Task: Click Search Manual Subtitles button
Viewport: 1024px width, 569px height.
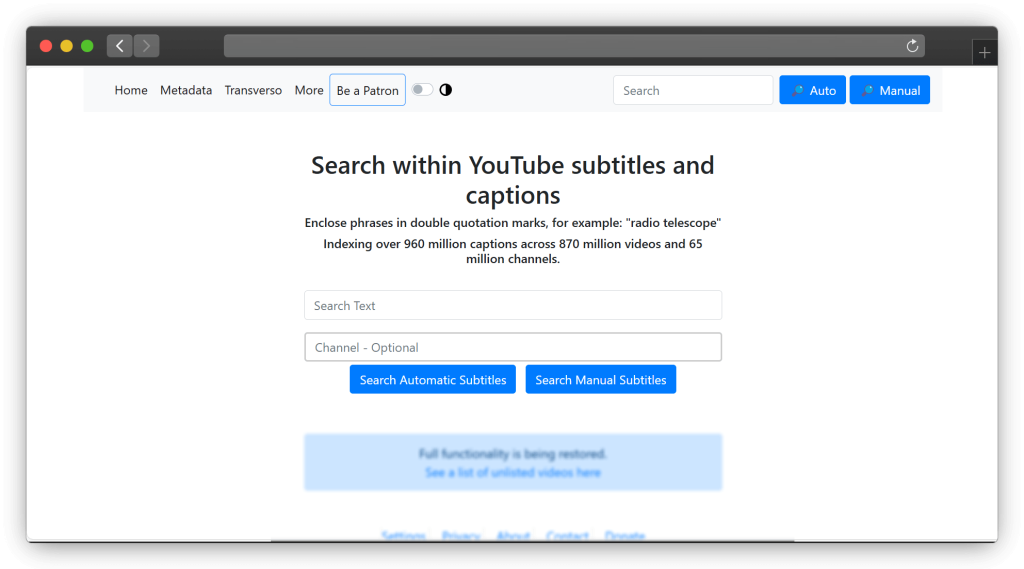Action: coord(600,380)
